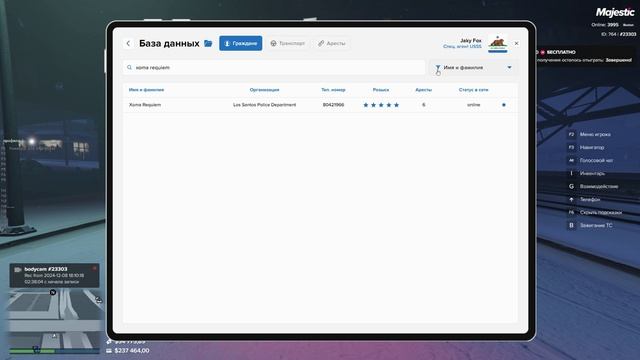
Task: Click the bodycam #23303 label
Action: click(46, 269)
